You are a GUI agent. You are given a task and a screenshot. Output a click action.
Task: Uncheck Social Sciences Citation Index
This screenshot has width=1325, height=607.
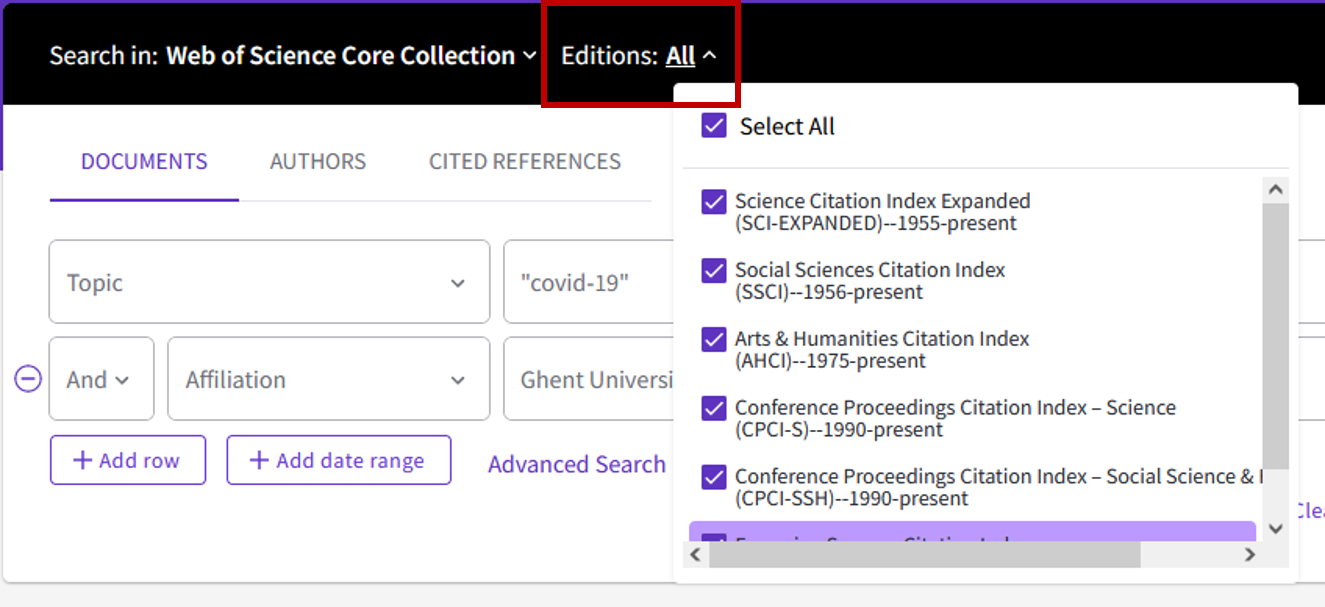714,270
